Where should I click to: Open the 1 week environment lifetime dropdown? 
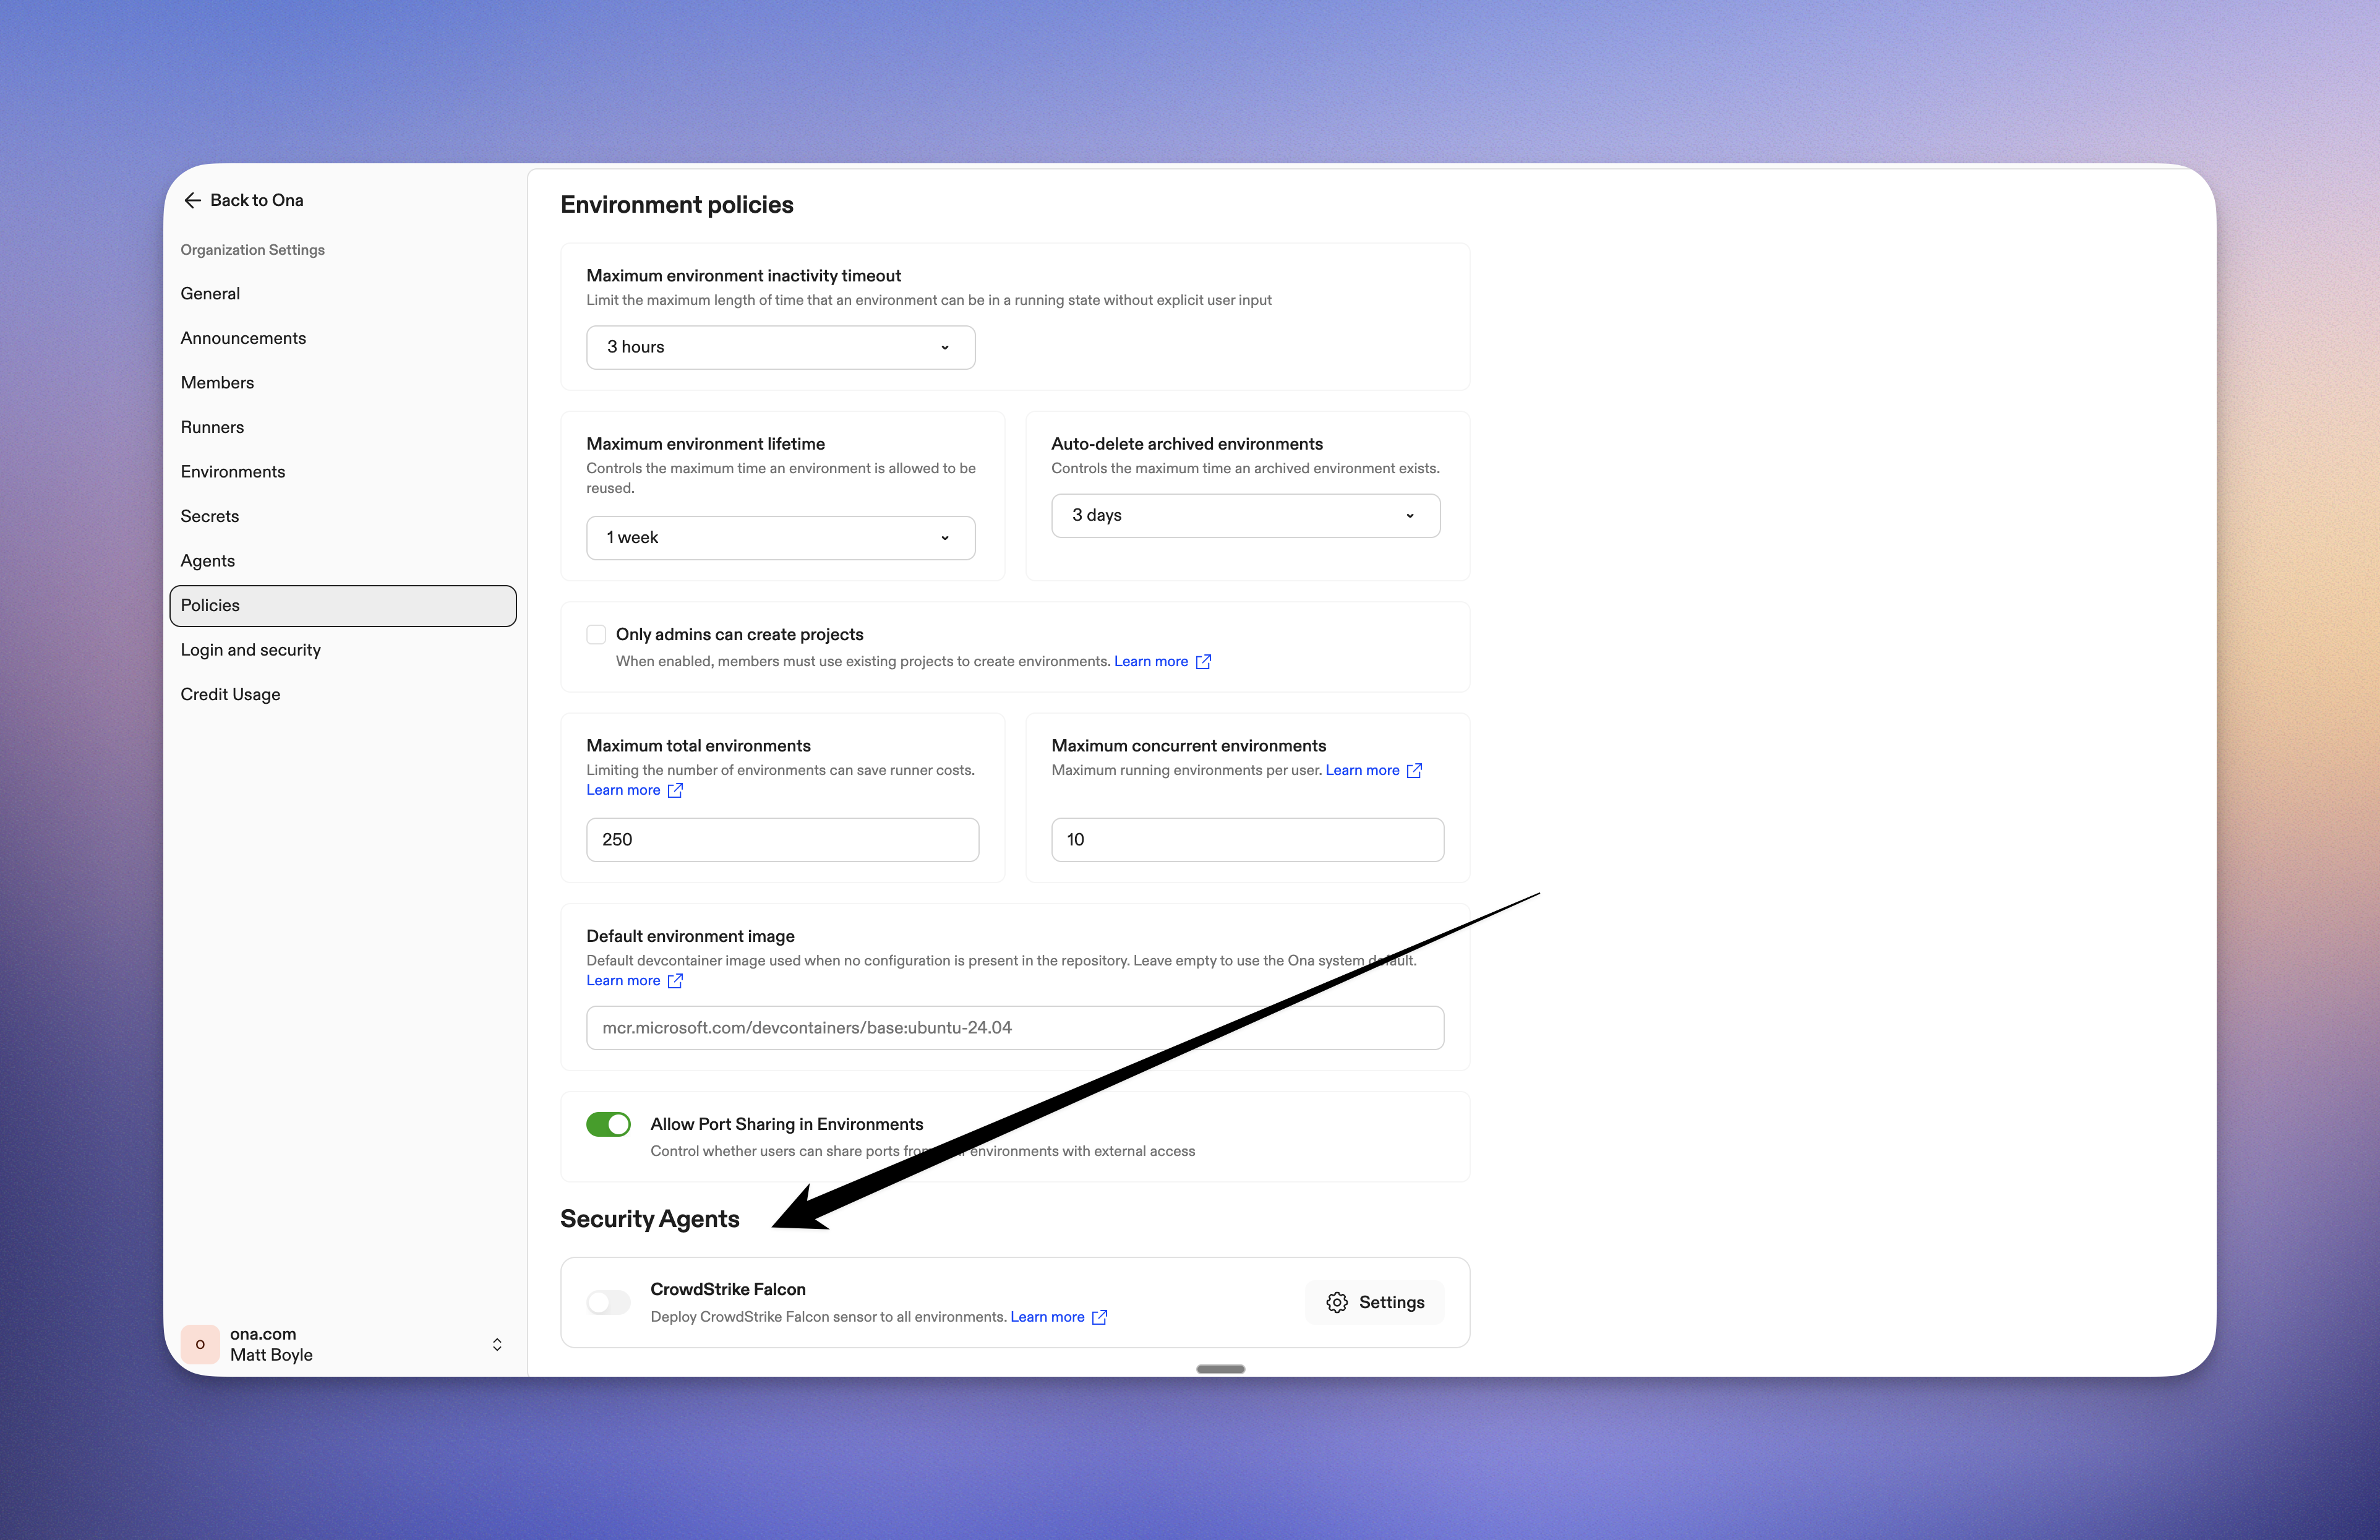[x=780, y=537]
